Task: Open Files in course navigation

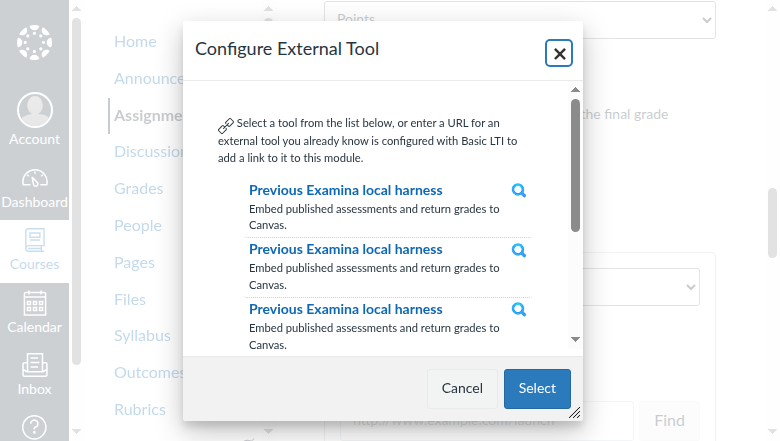Action: pyautogui.click(x=130, y=299)
